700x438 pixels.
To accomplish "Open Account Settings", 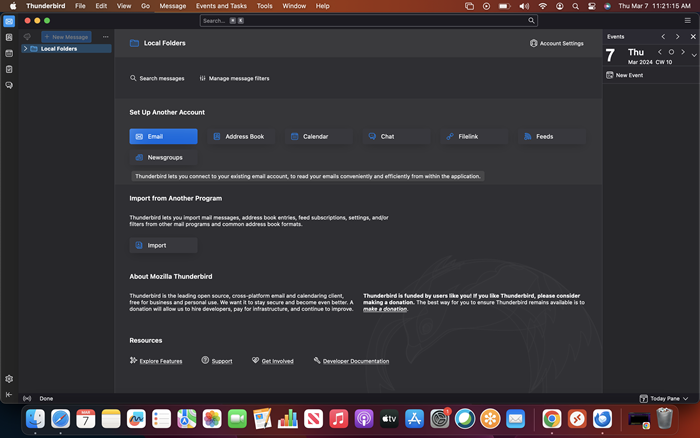I will 556,43.
